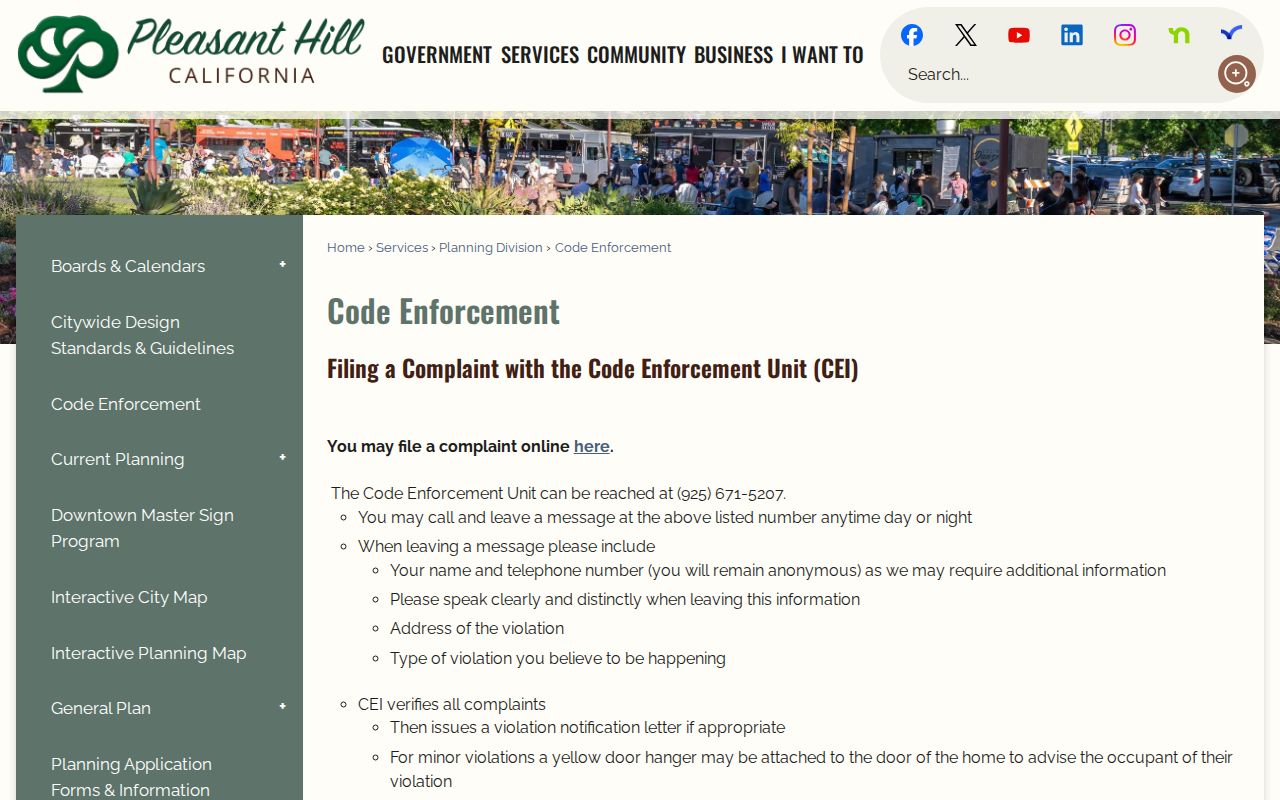Viewport: 1280px width, 800px height.
Task: Open the Nextdoor social icon
Action: [1179, 35]
